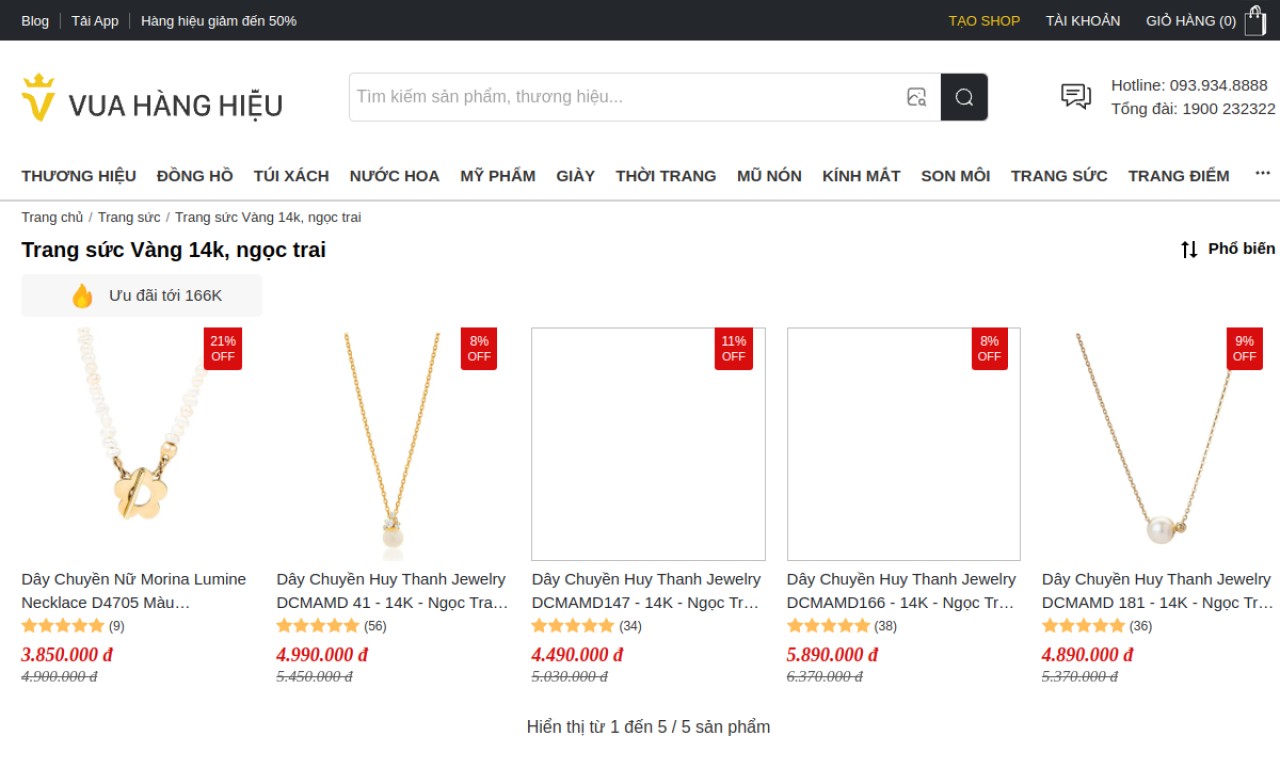Image resolution: width=1280 pixels, height=768 pixels.
Task: Expand more categories with the three-dots menu
Action: click(x=1262, y=174)
